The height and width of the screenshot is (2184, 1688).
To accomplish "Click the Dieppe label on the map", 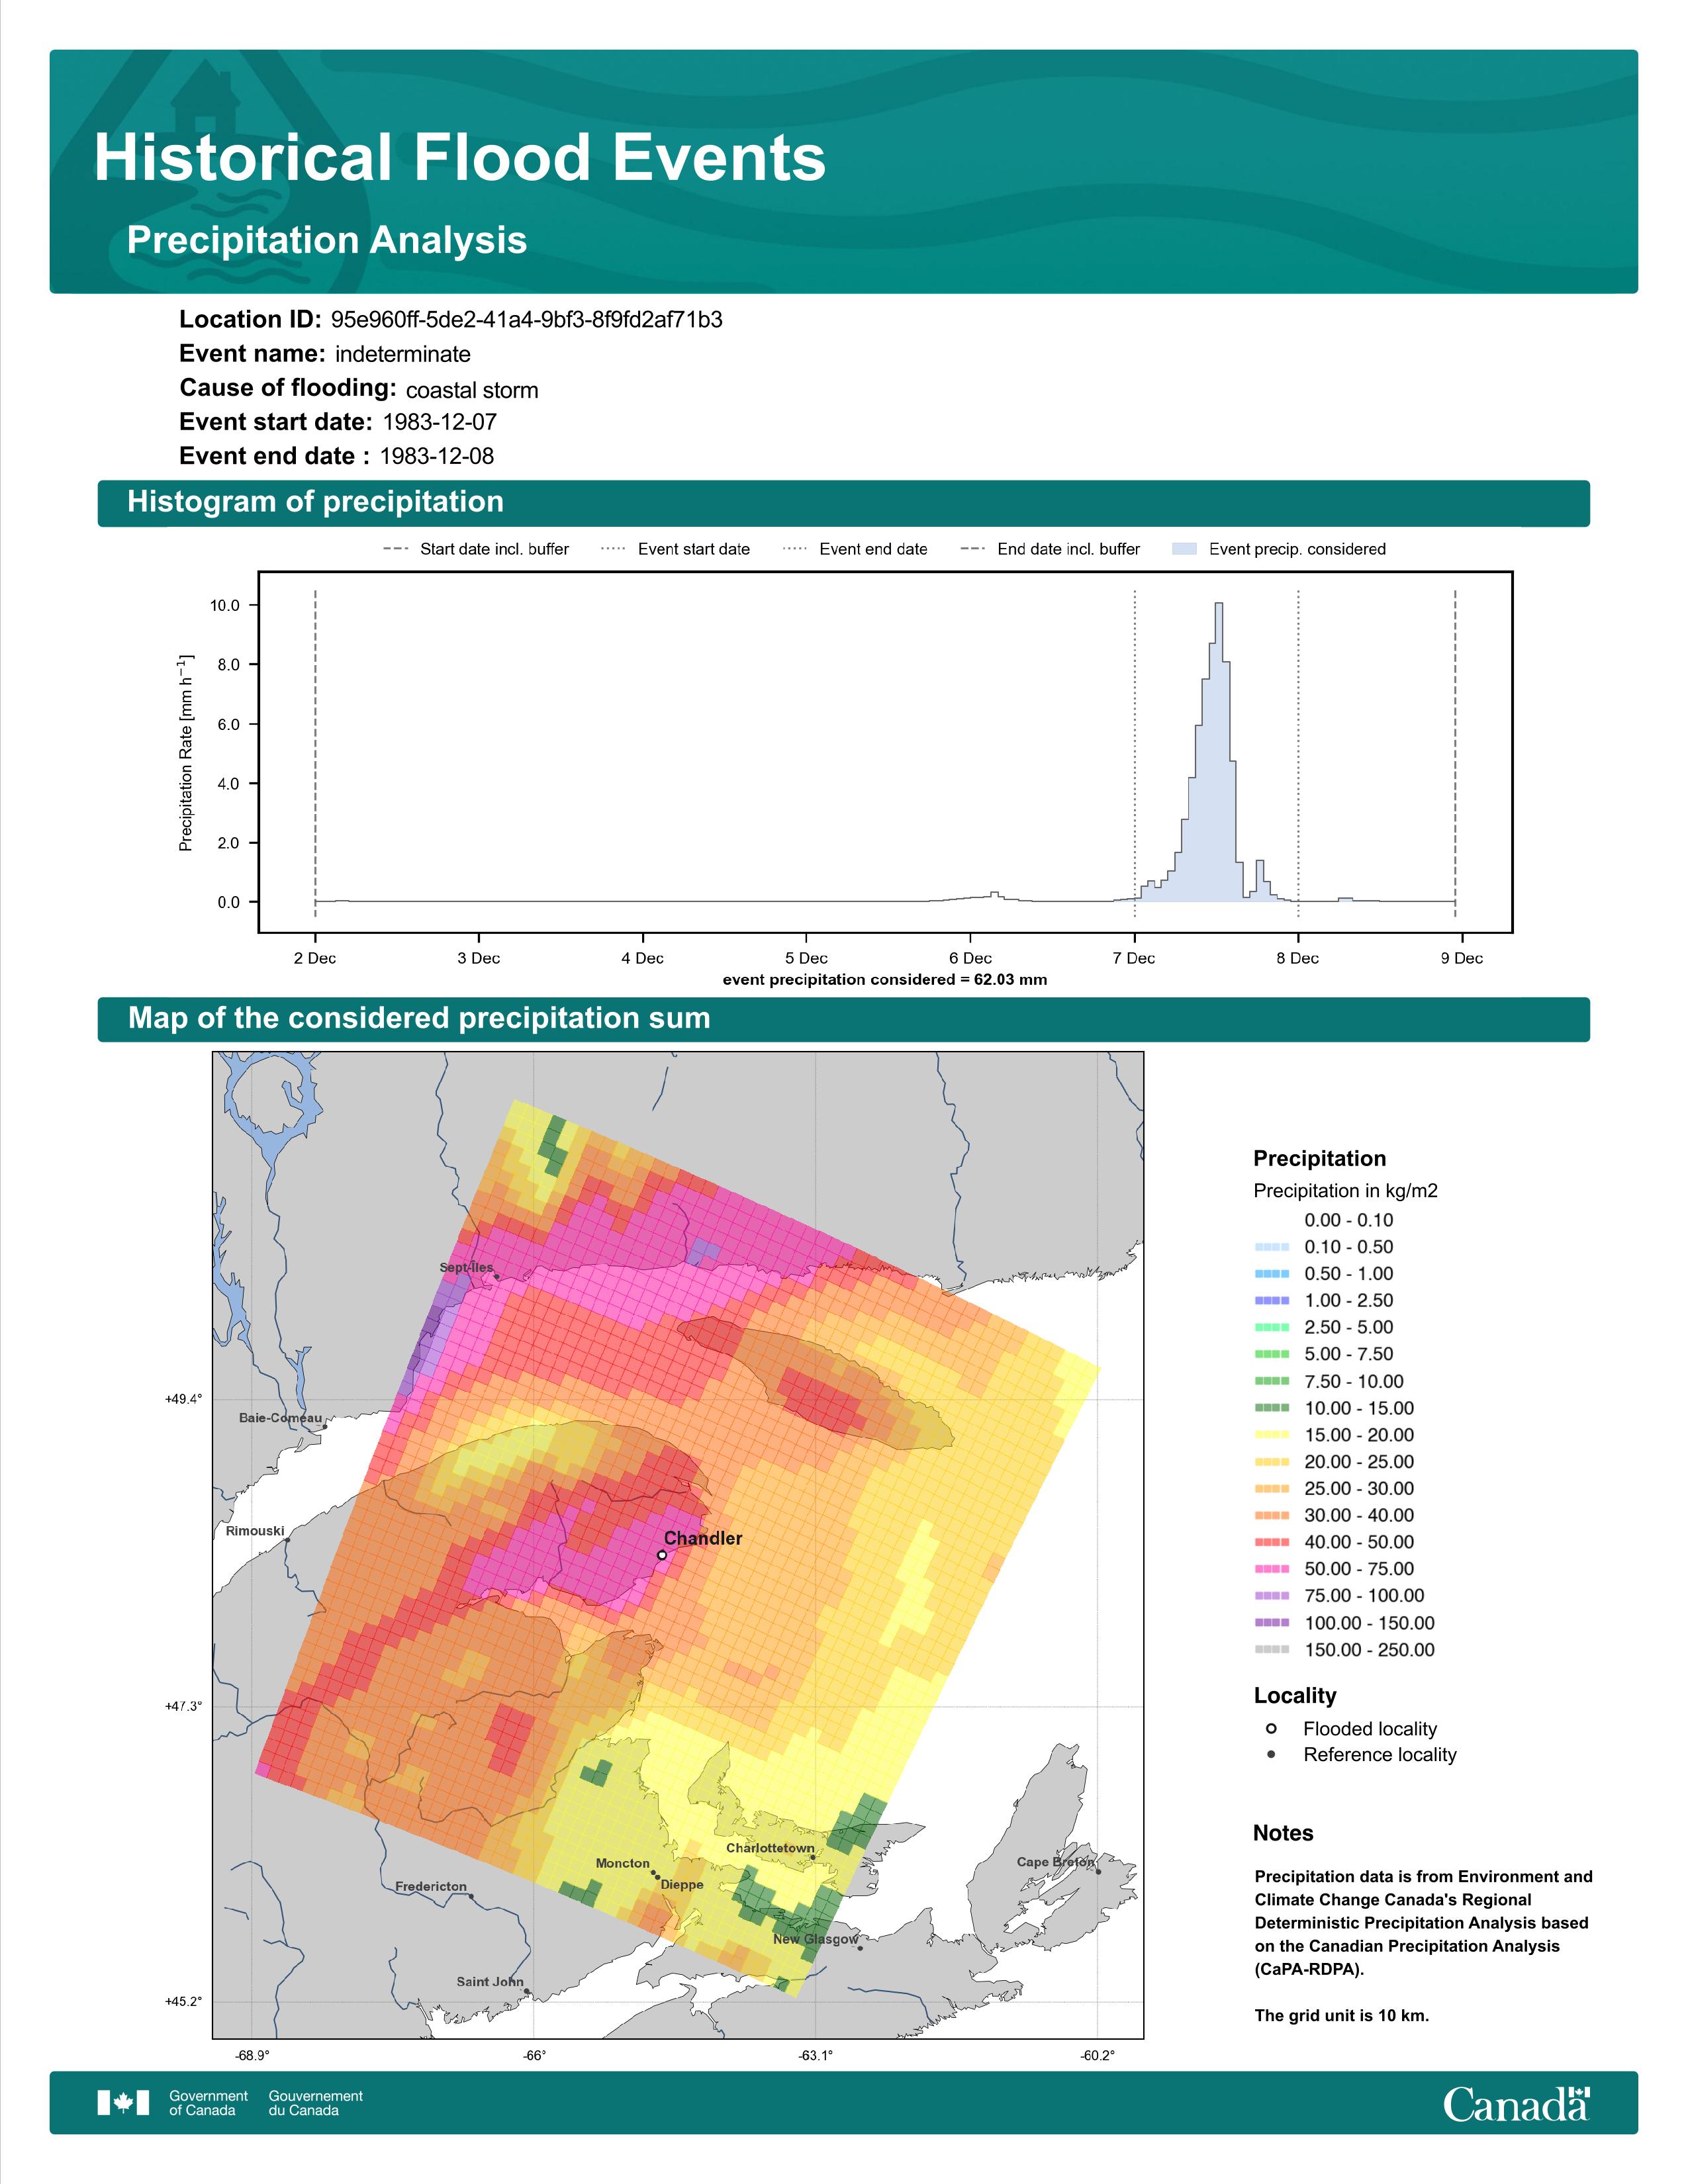I will click(x=682, y=1885).
